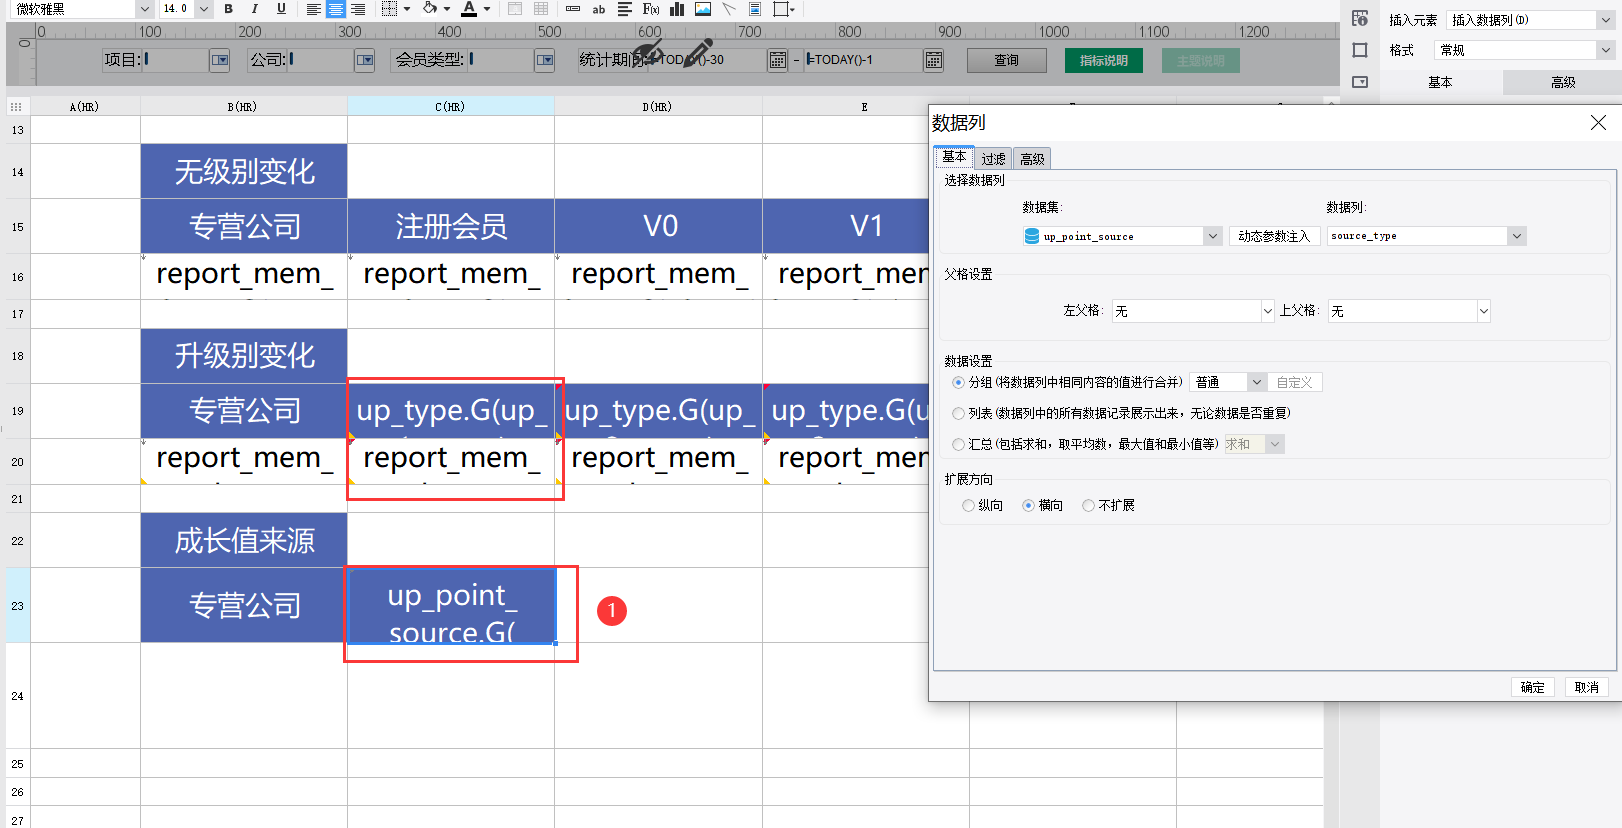Align cell text to the right

point(358,9)
